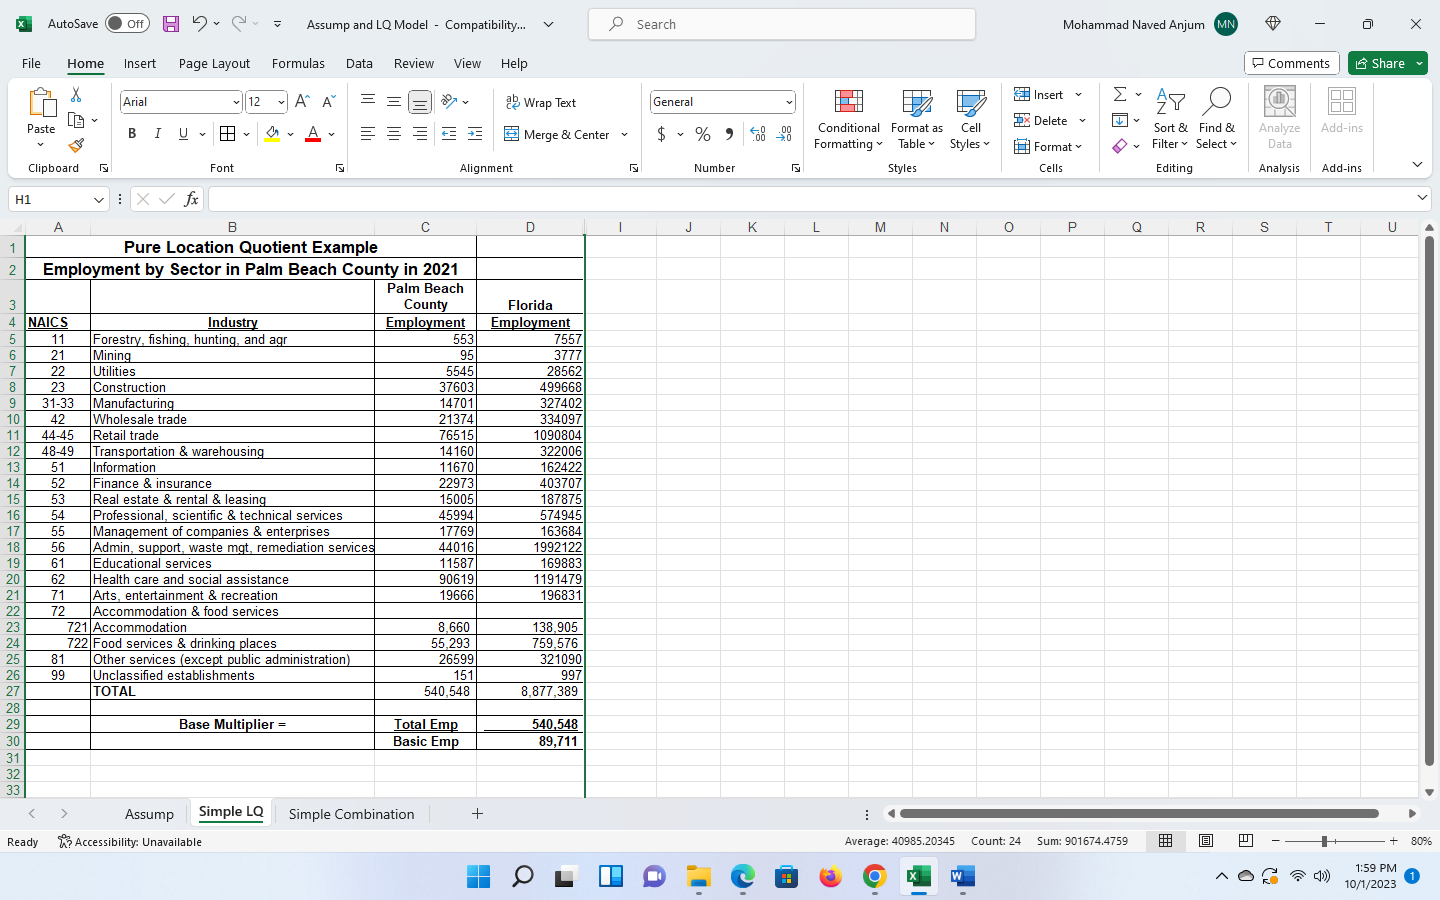This screenshot has height=900, width=1440.
Task: Open Conditional Formatting menu
Action: click(x=849, y=120)
